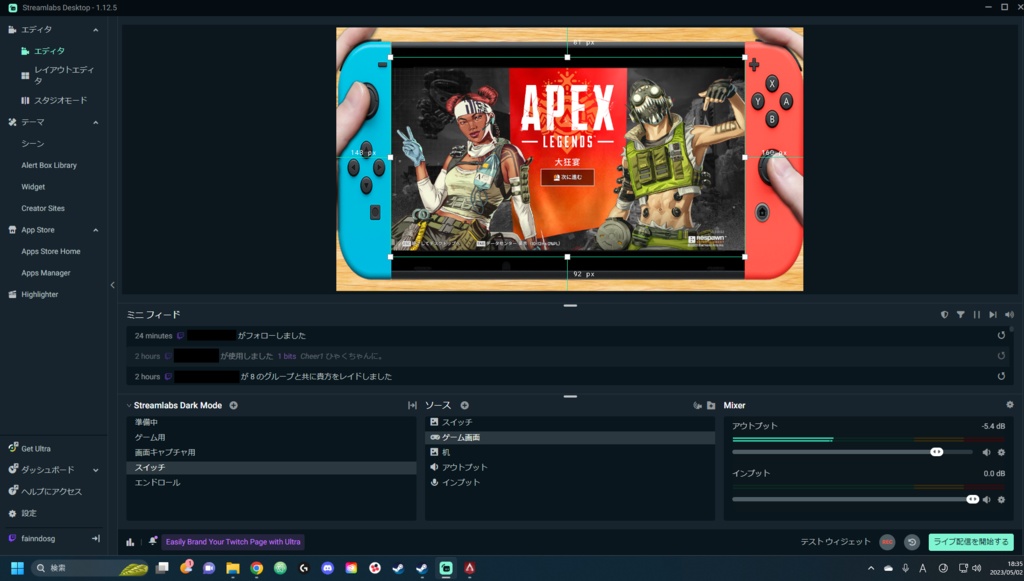Toggle the mini feed shield moderation icon

pyautogui.click(x=944, y=315)
